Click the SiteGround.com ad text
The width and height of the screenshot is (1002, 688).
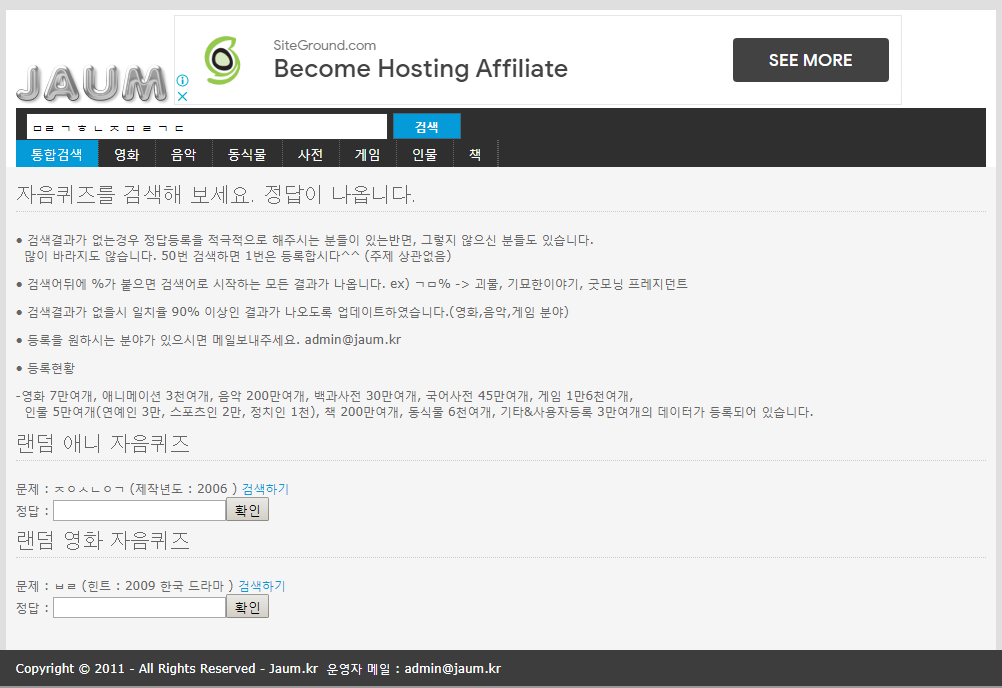point(325,45)
